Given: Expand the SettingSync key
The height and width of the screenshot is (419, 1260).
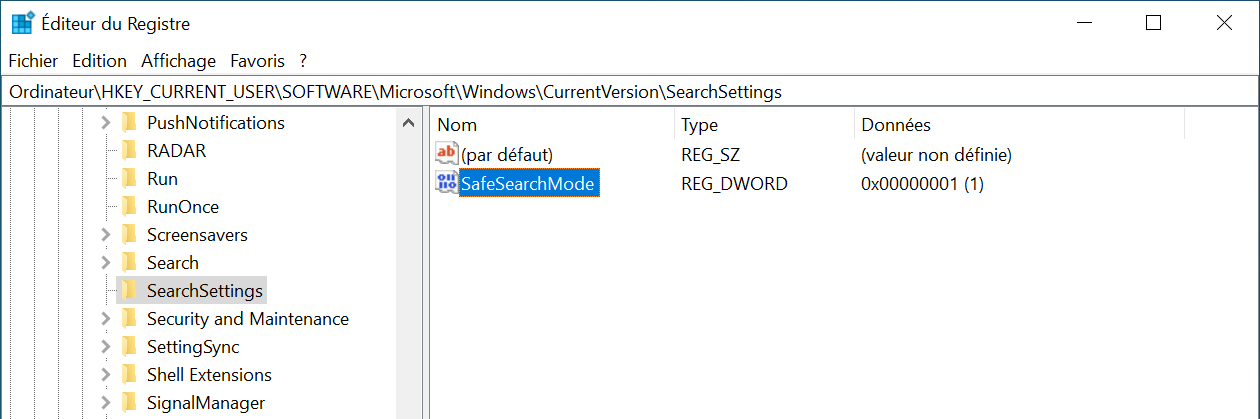Looking at the screenshot, I should (x=106, y=347).
